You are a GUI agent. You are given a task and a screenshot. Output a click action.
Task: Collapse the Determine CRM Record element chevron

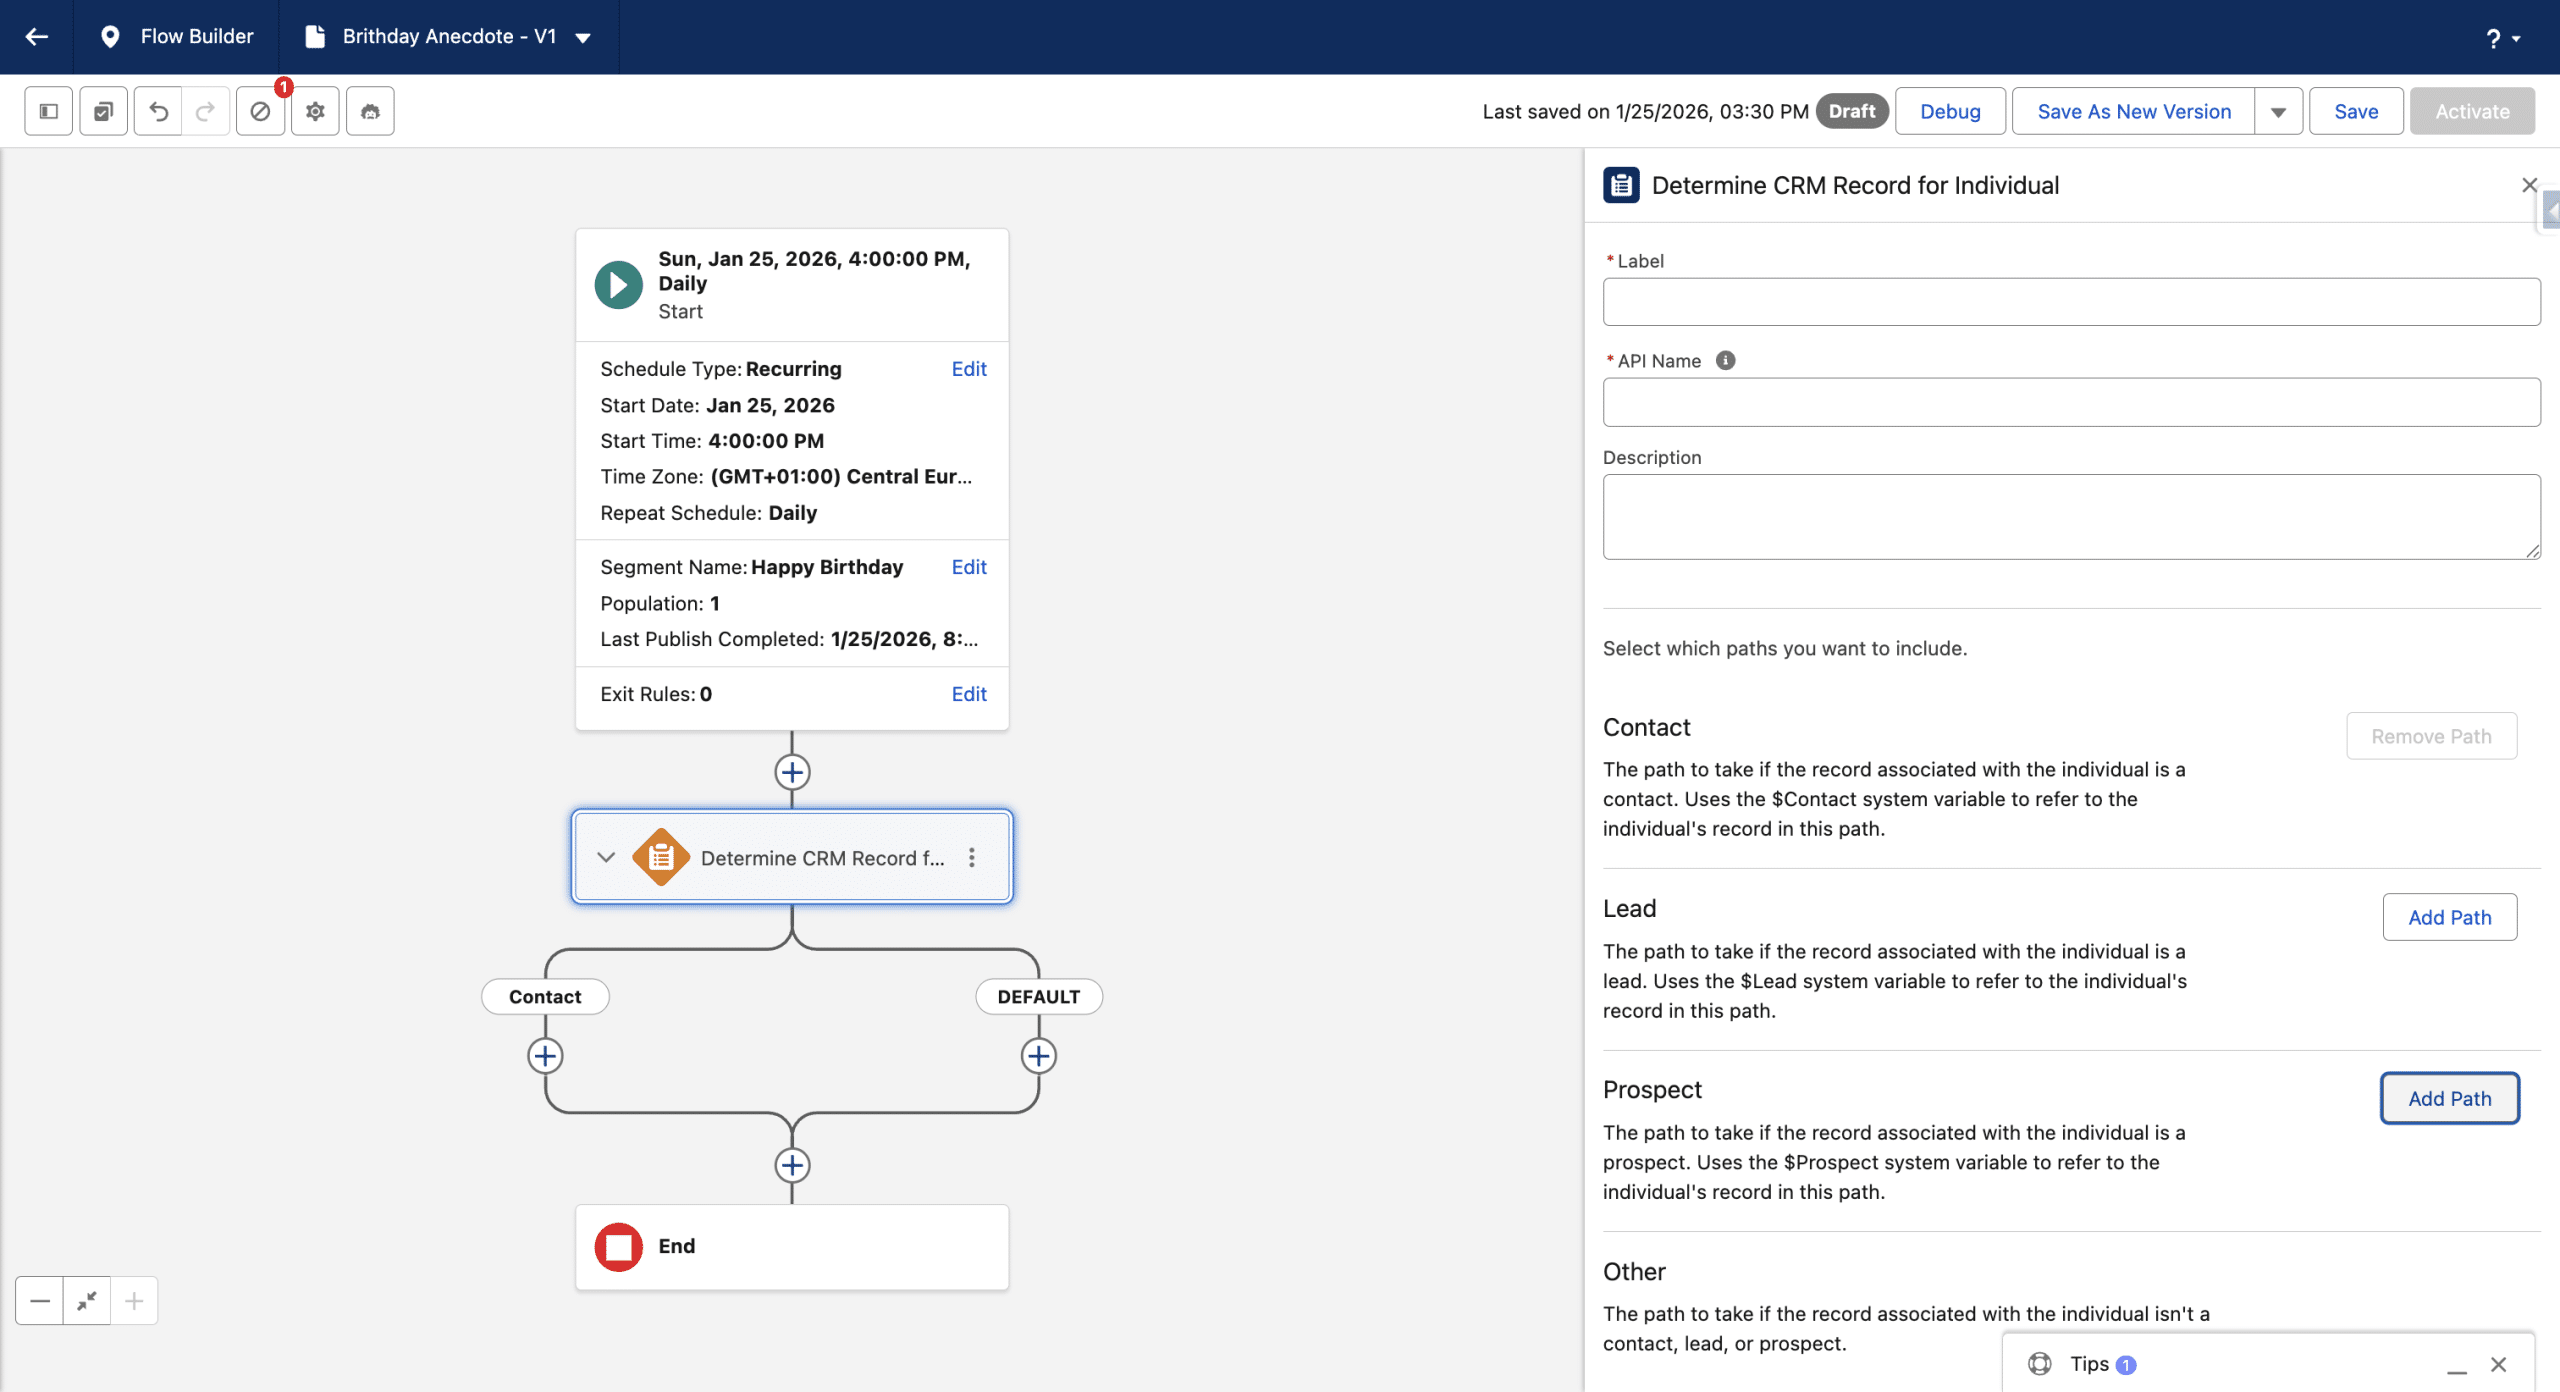point(606,857)
